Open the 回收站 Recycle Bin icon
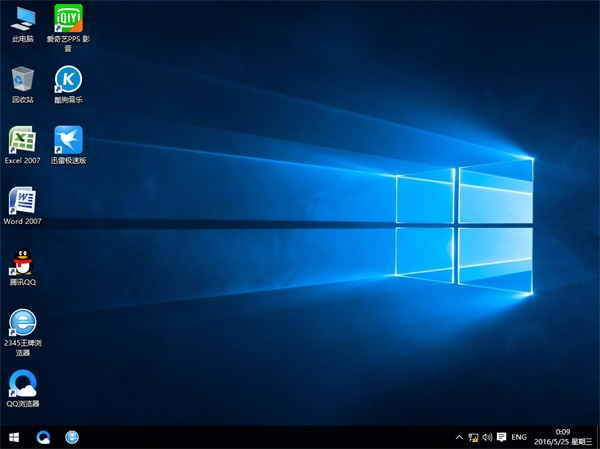Viewport: 600px width, 449px height. pyautogui.click(x=22, y=80)
